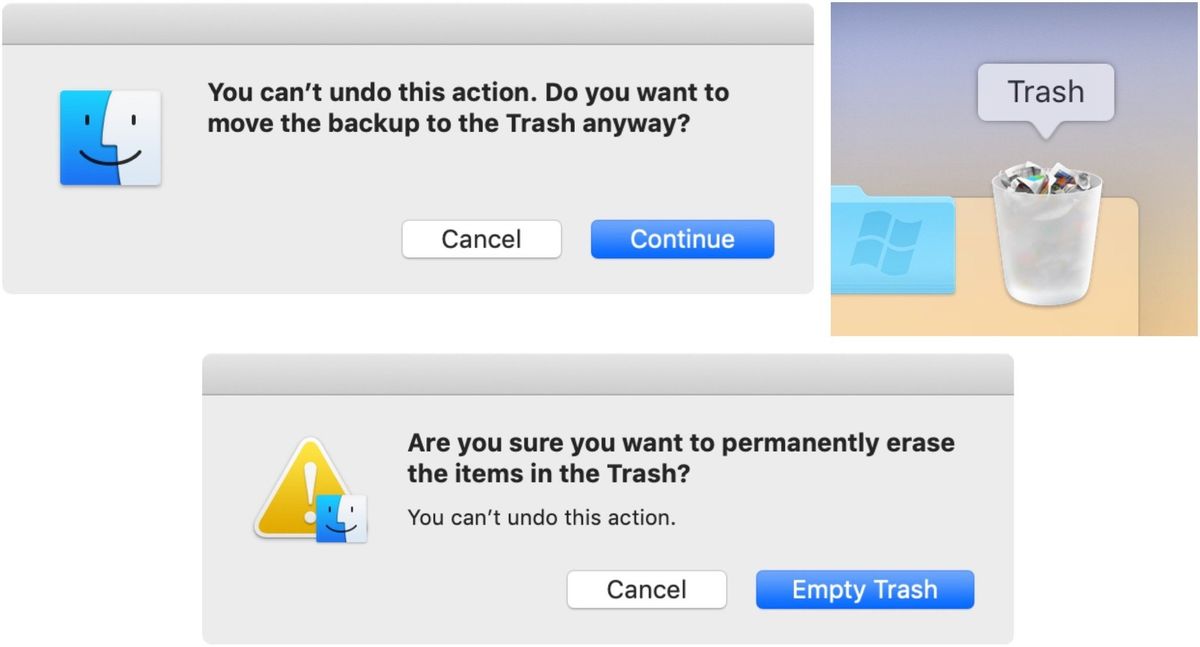The image size is (1200, 647).
Task: Click the highlighted blue Continue button
Action: (x=682, y=239)
